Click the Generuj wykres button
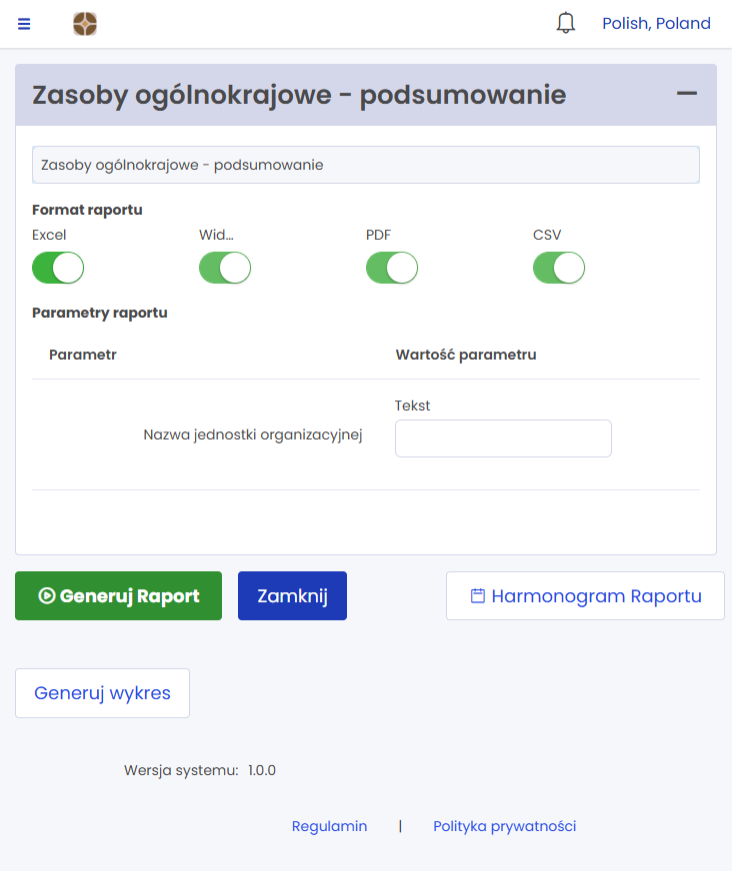This screenshot has width=732, height=871. pyautogui.click(x=102, y=693)
